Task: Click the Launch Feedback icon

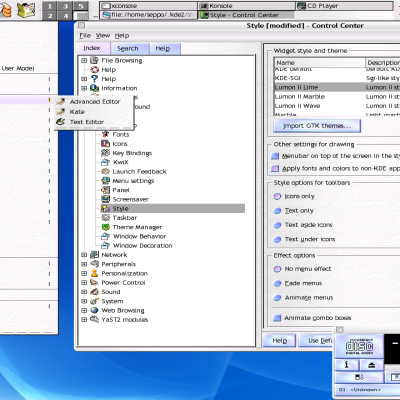Action: tap(106, 171)
